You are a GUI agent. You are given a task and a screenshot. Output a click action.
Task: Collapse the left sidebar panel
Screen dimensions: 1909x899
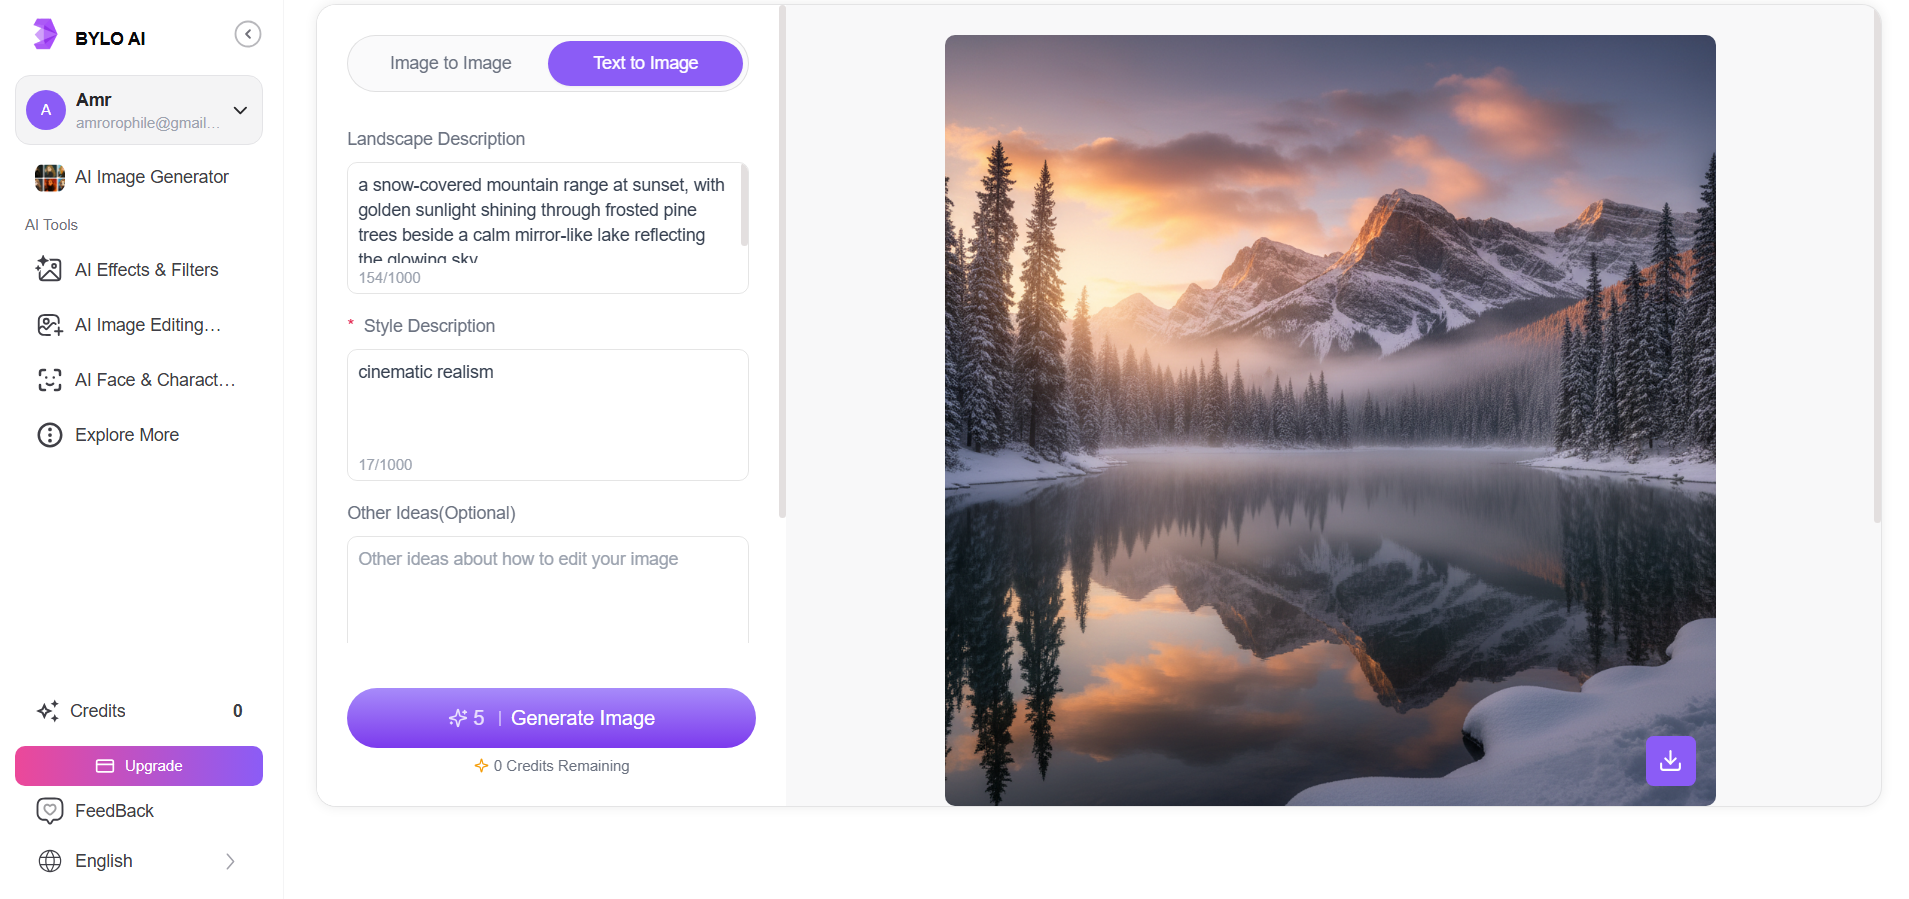(247, 33)
